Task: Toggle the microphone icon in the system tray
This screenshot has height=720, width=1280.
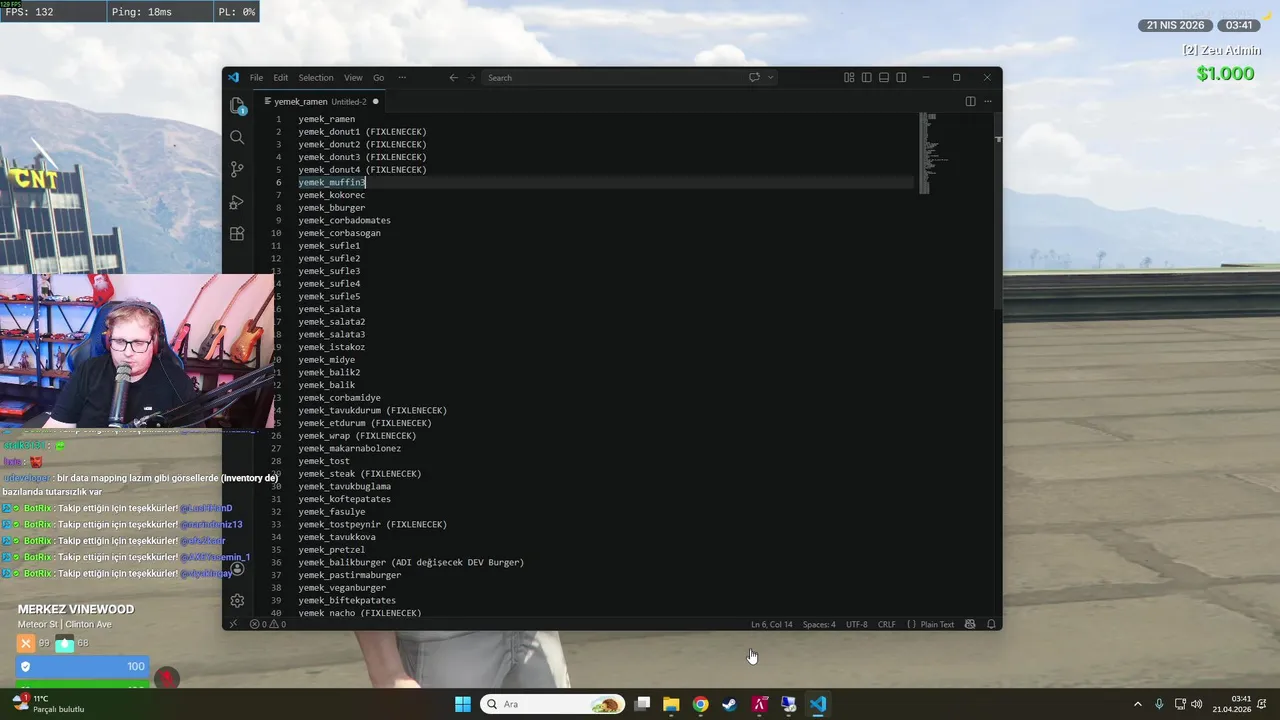Action: click(x=1159, y=704)
